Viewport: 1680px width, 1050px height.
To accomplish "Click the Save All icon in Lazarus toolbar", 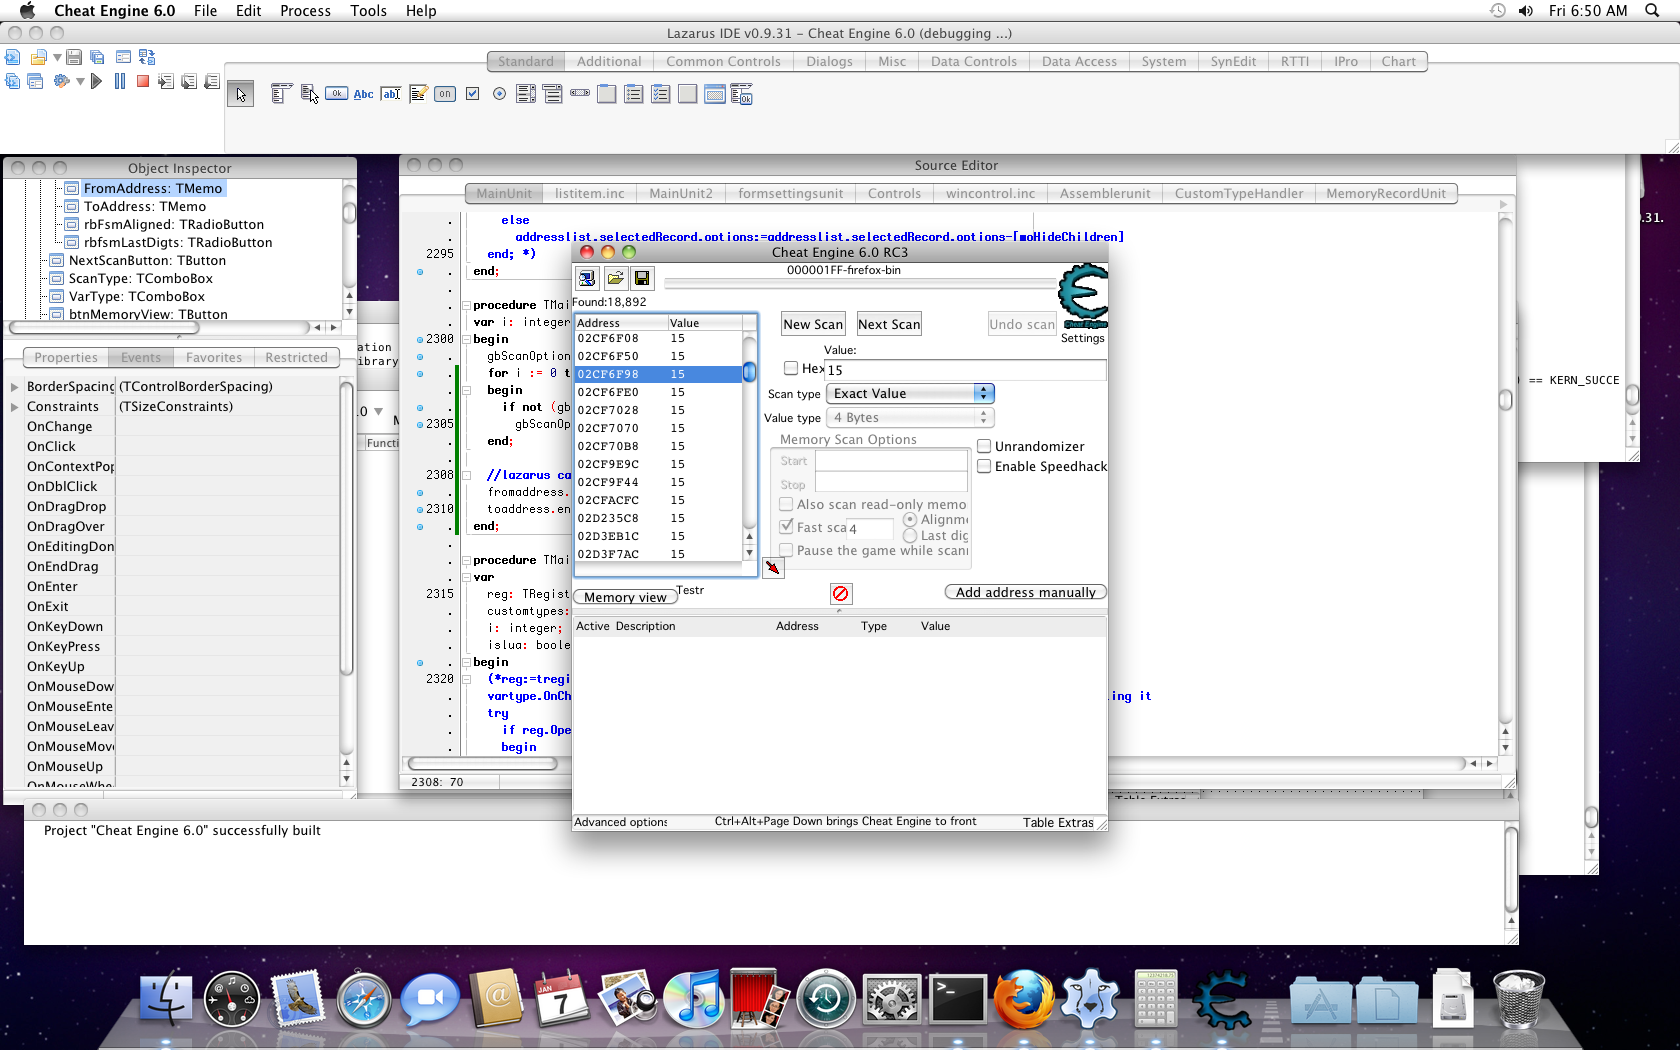I will (x=97, y=58).
